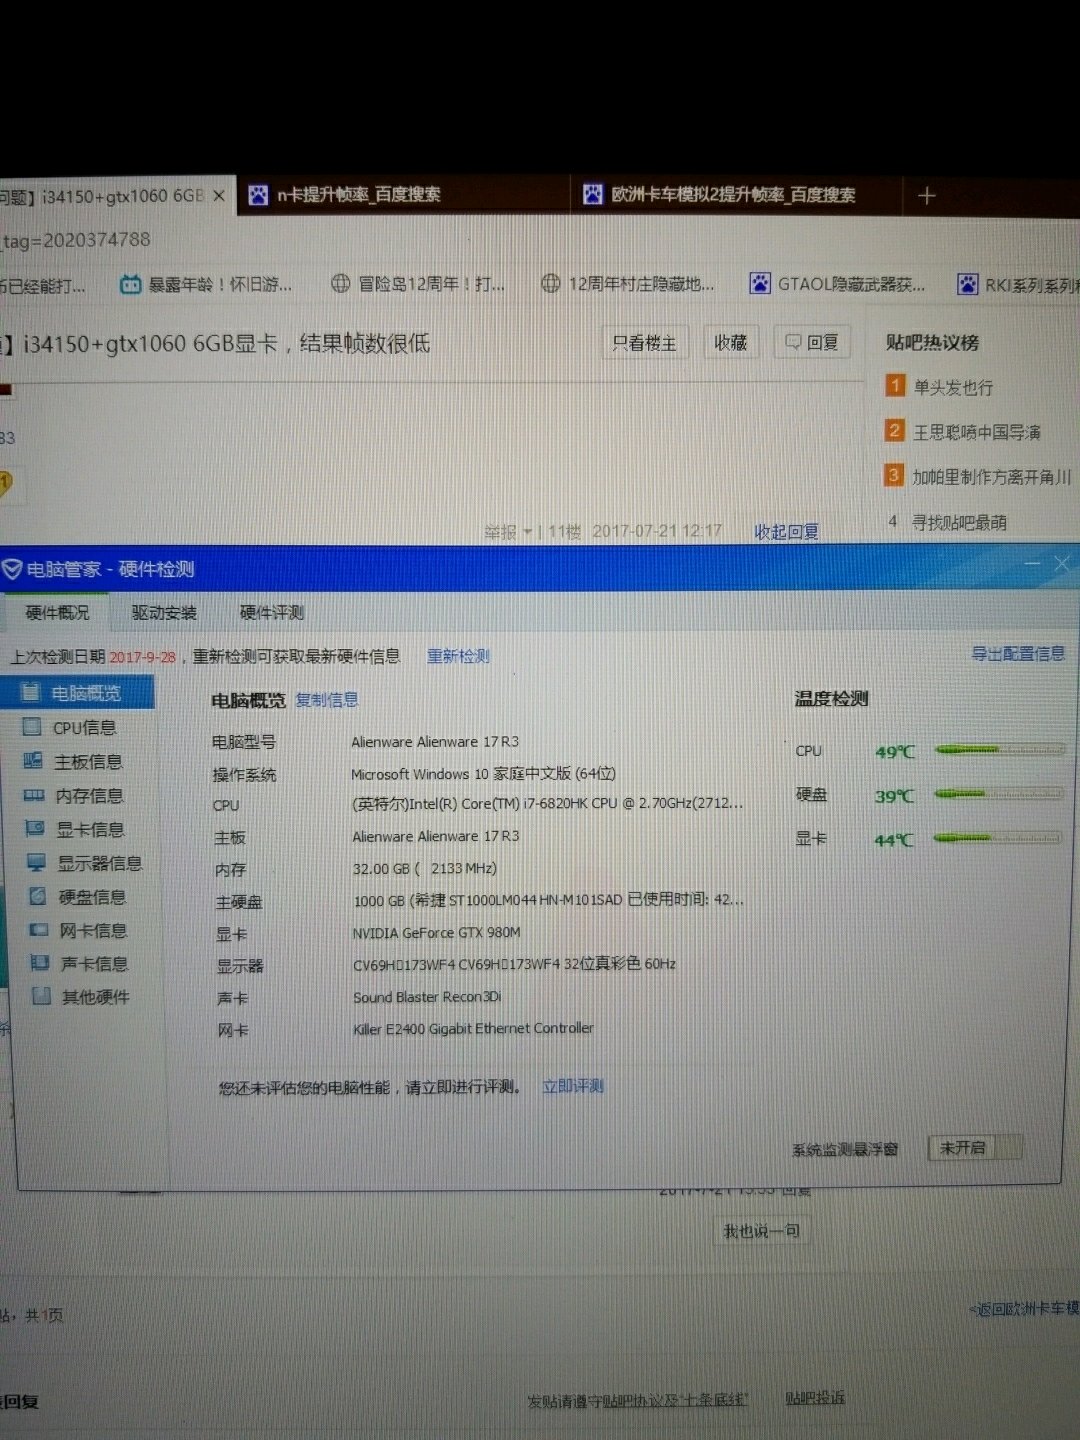
Task: Click the 收起回复 link
Action: click(786, 531)
